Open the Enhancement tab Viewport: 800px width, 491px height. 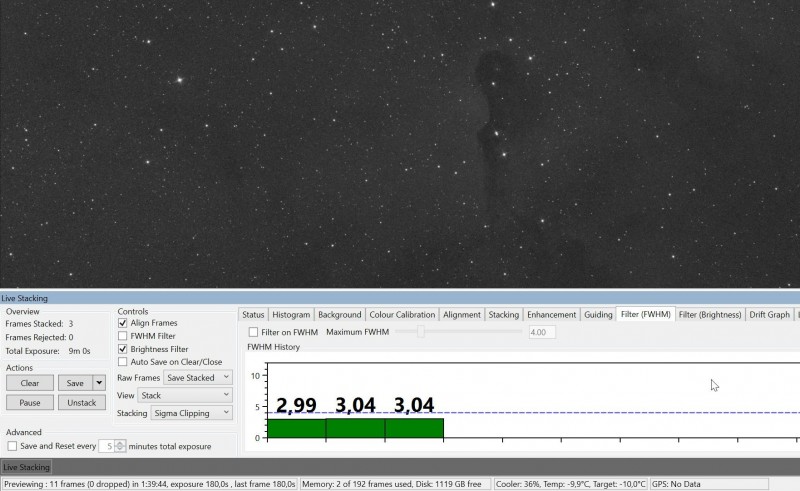coord(552,315)
